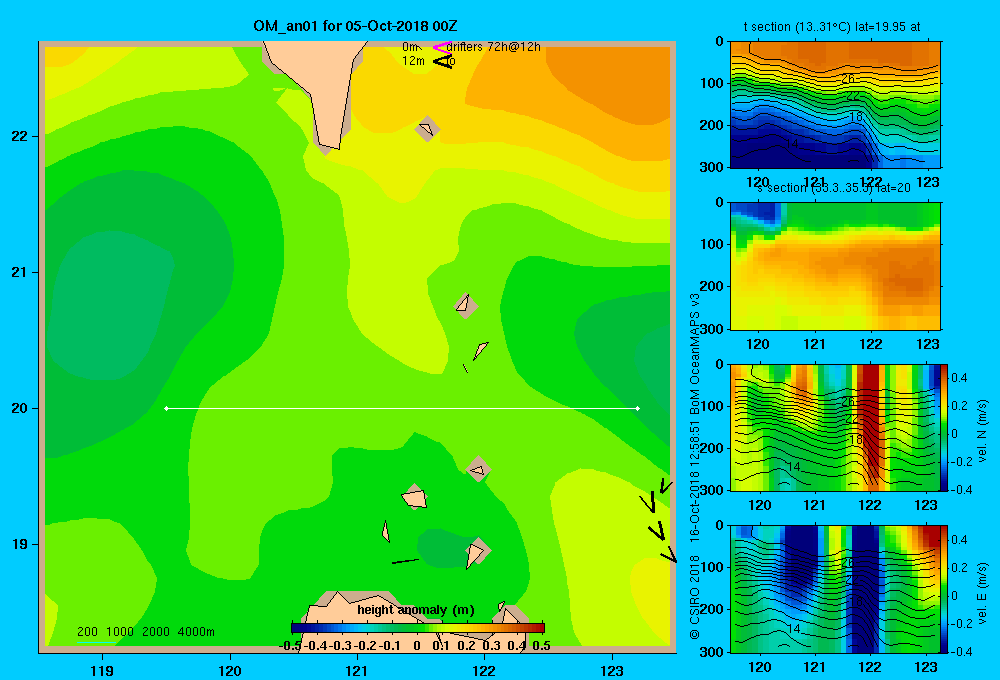Screen dimensions: 1000x680
Task: Click the 'vel. E (m/s)' axis label
Action: tap(982, 593)
